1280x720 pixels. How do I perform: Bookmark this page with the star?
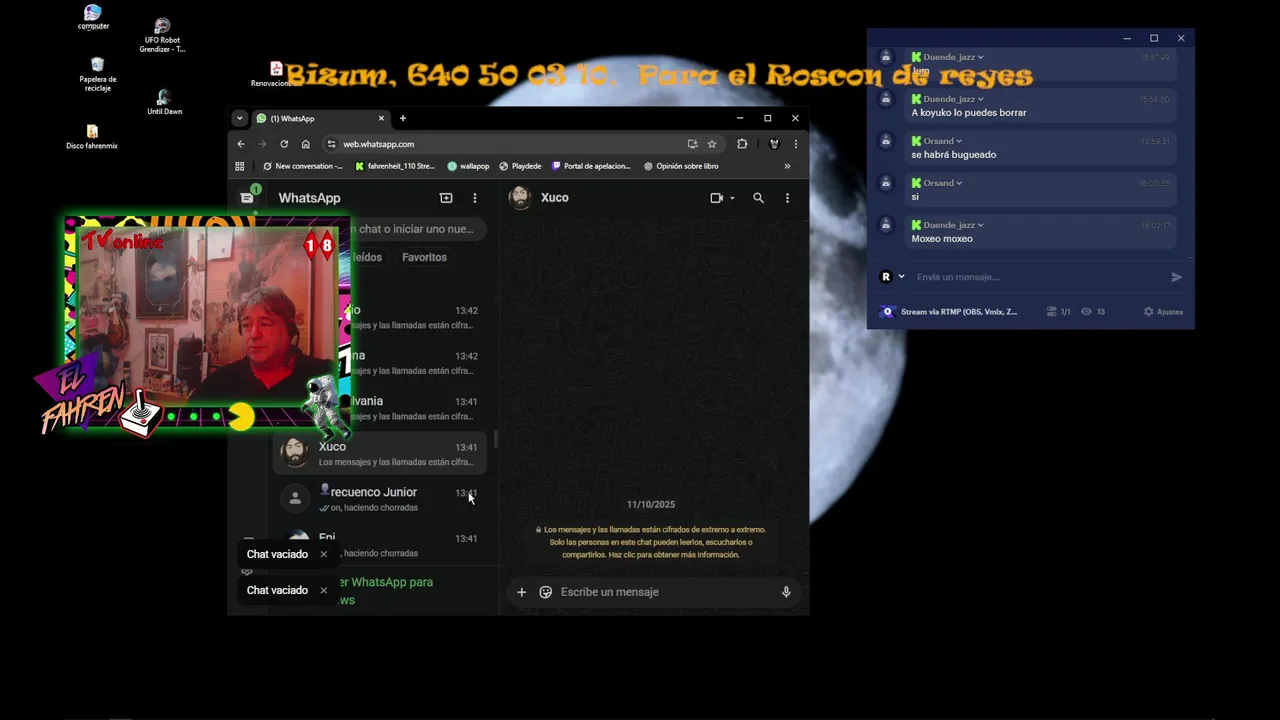(712, 144)
